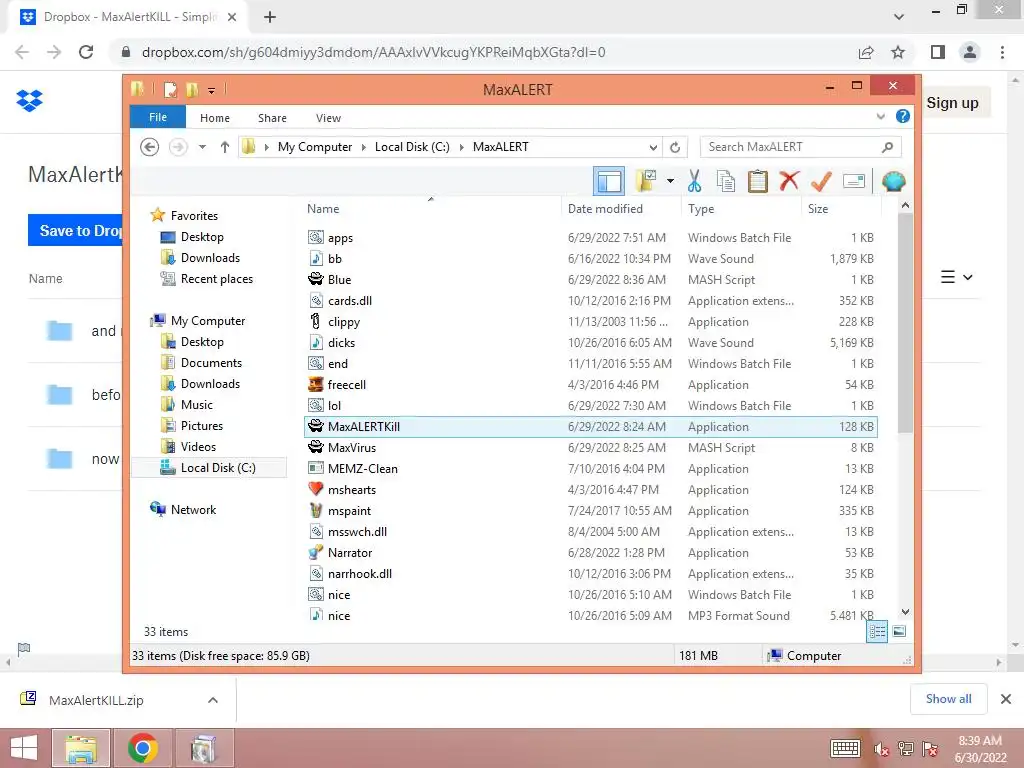Open MaxAlertKILL.zip download options arrow

click(x=213, y=700)
